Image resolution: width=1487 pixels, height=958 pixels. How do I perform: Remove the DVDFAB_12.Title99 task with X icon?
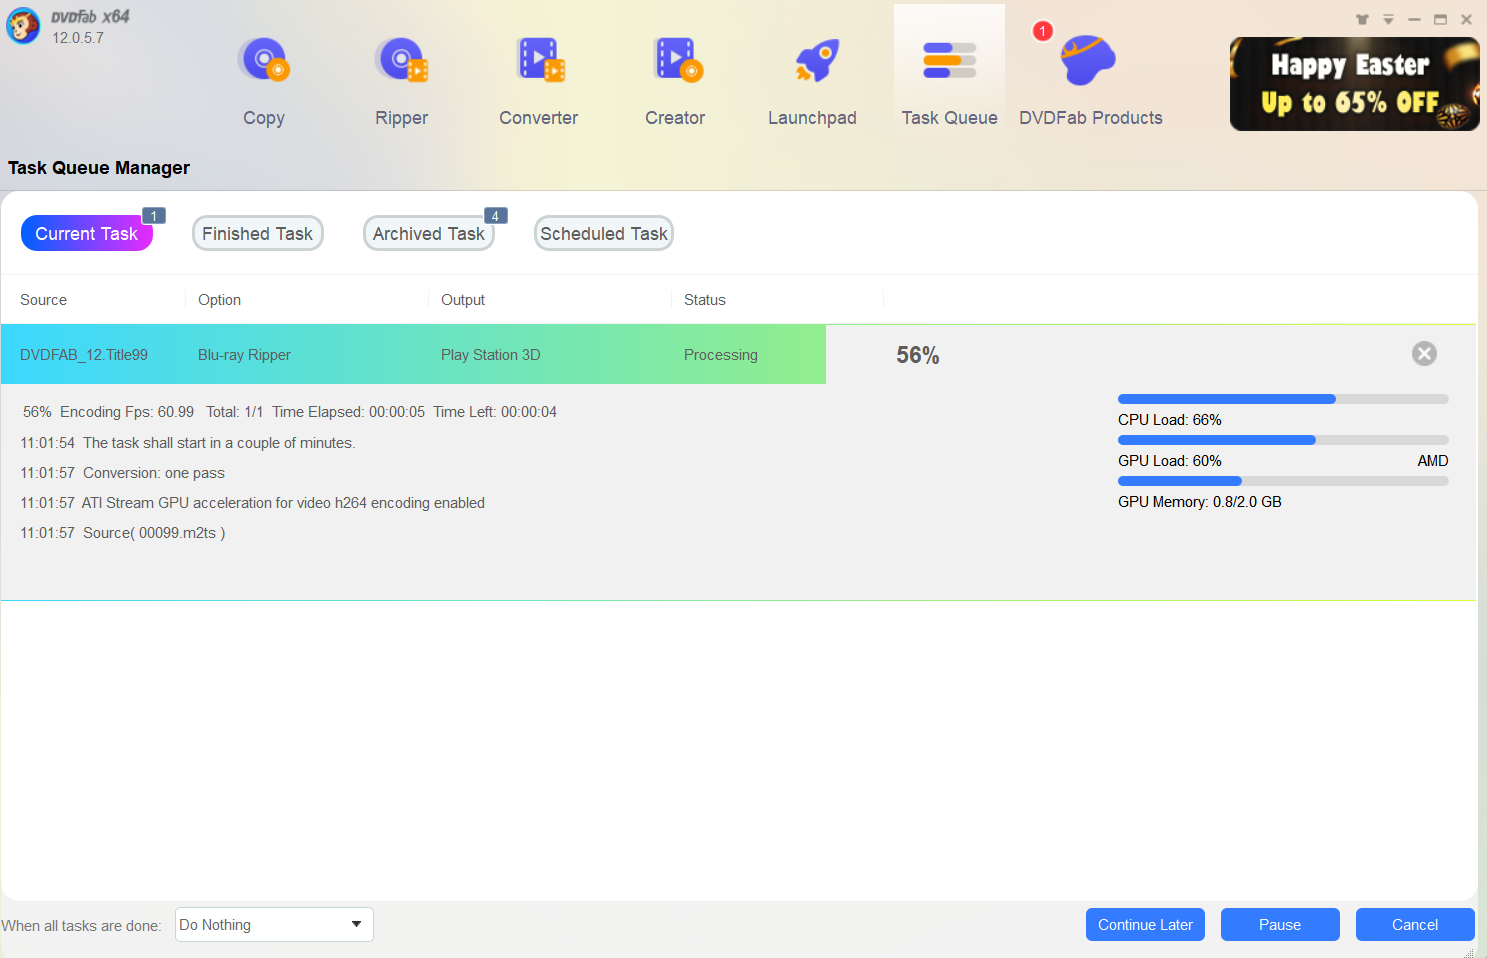[x=1424, y=353]
